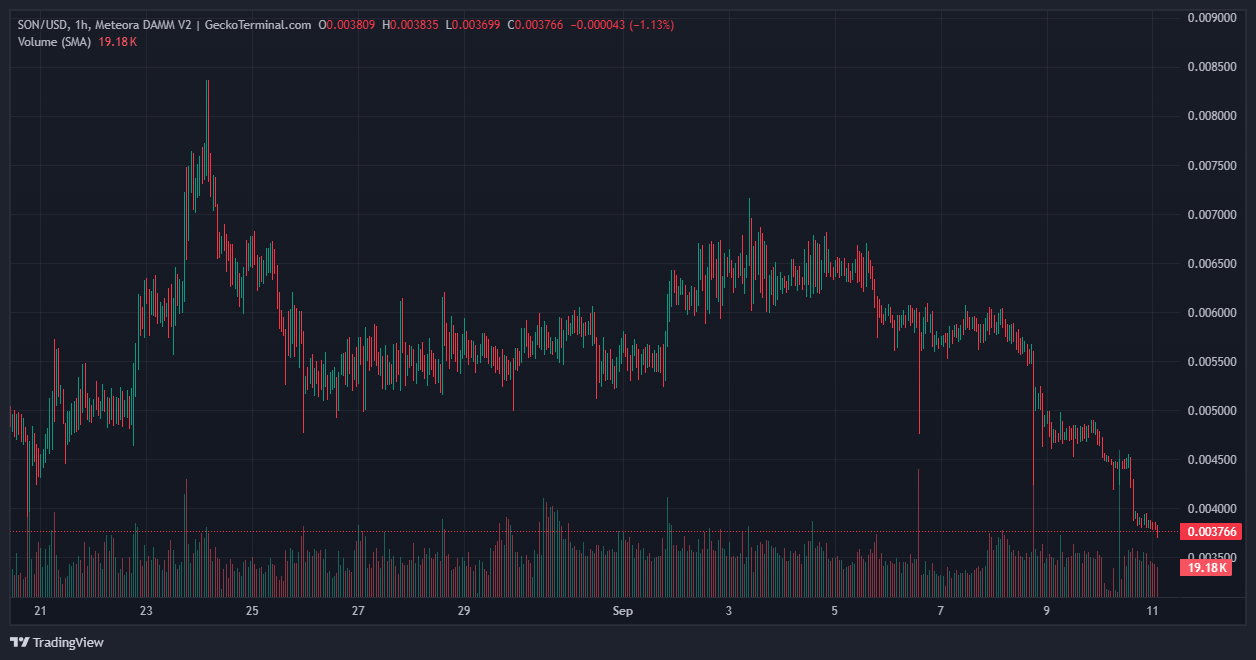Click the 0.007500 price axis label
Viewport: 1256px width, 660px height.
coord(1211,165)
